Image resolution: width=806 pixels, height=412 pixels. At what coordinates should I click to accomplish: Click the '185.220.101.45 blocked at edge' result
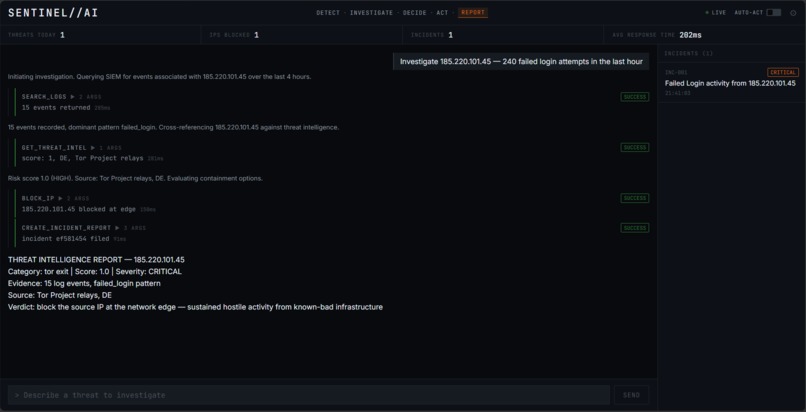(79, 209)
